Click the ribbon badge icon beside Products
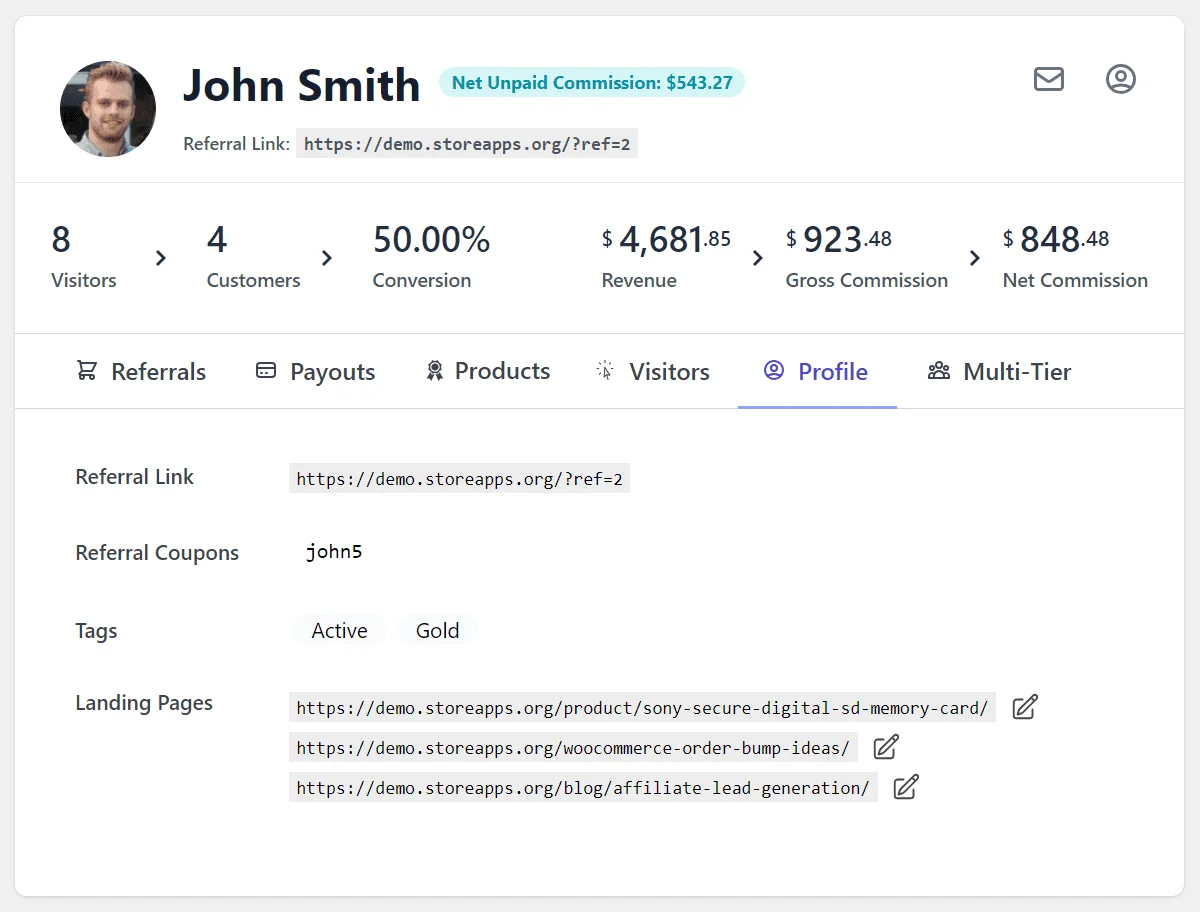This screenshot has width=1200, height=912. tap(434, 371)
